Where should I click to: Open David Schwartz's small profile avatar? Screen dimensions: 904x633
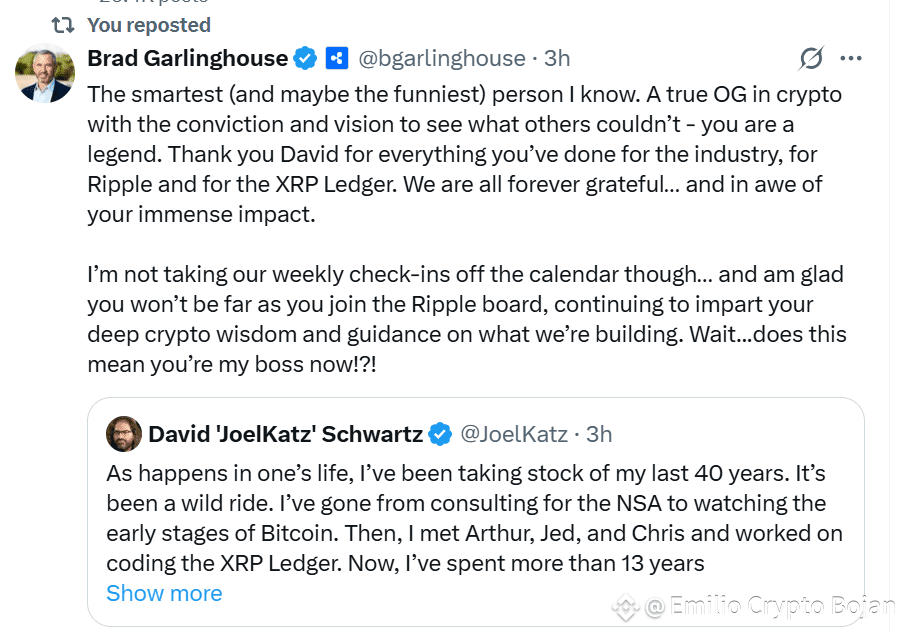[x=124, y=434]
